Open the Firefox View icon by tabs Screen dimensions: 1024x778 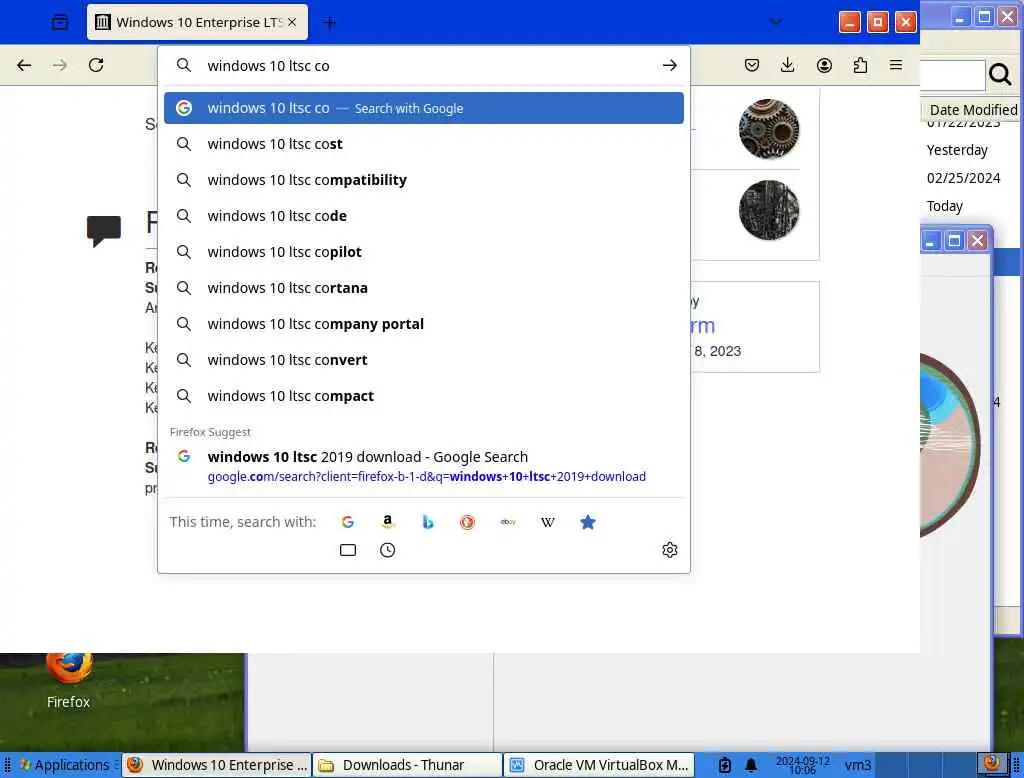click(59, 22)
